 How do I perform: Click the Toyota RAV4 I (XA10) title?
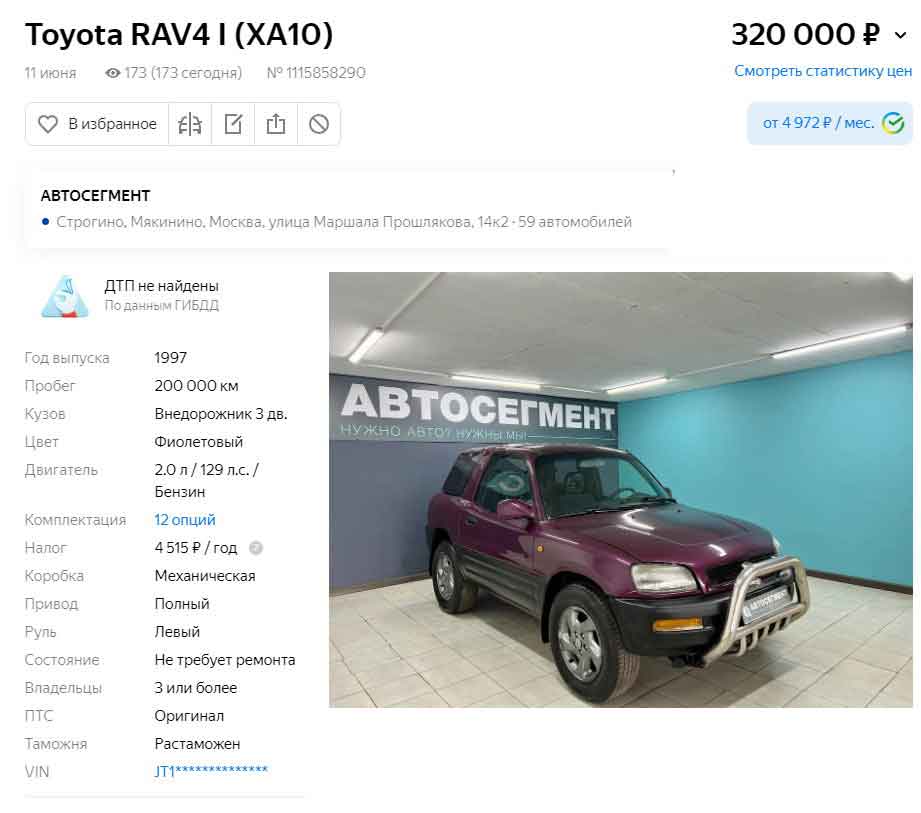(179, 34)
